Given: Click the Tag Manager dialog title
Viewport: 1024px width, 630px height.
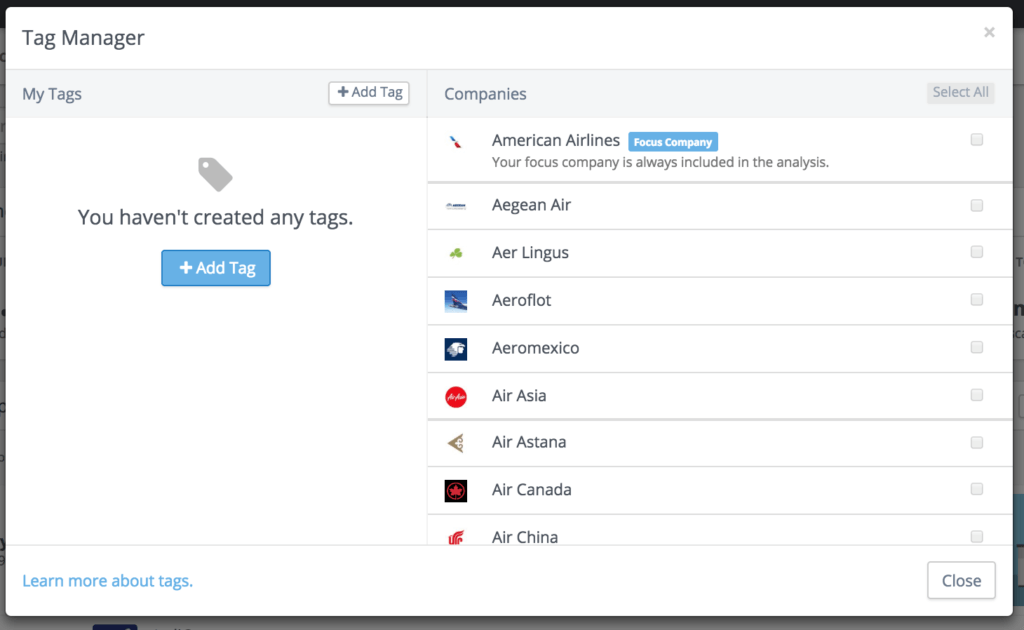Looking at the screenshot, I should point(83,38).
